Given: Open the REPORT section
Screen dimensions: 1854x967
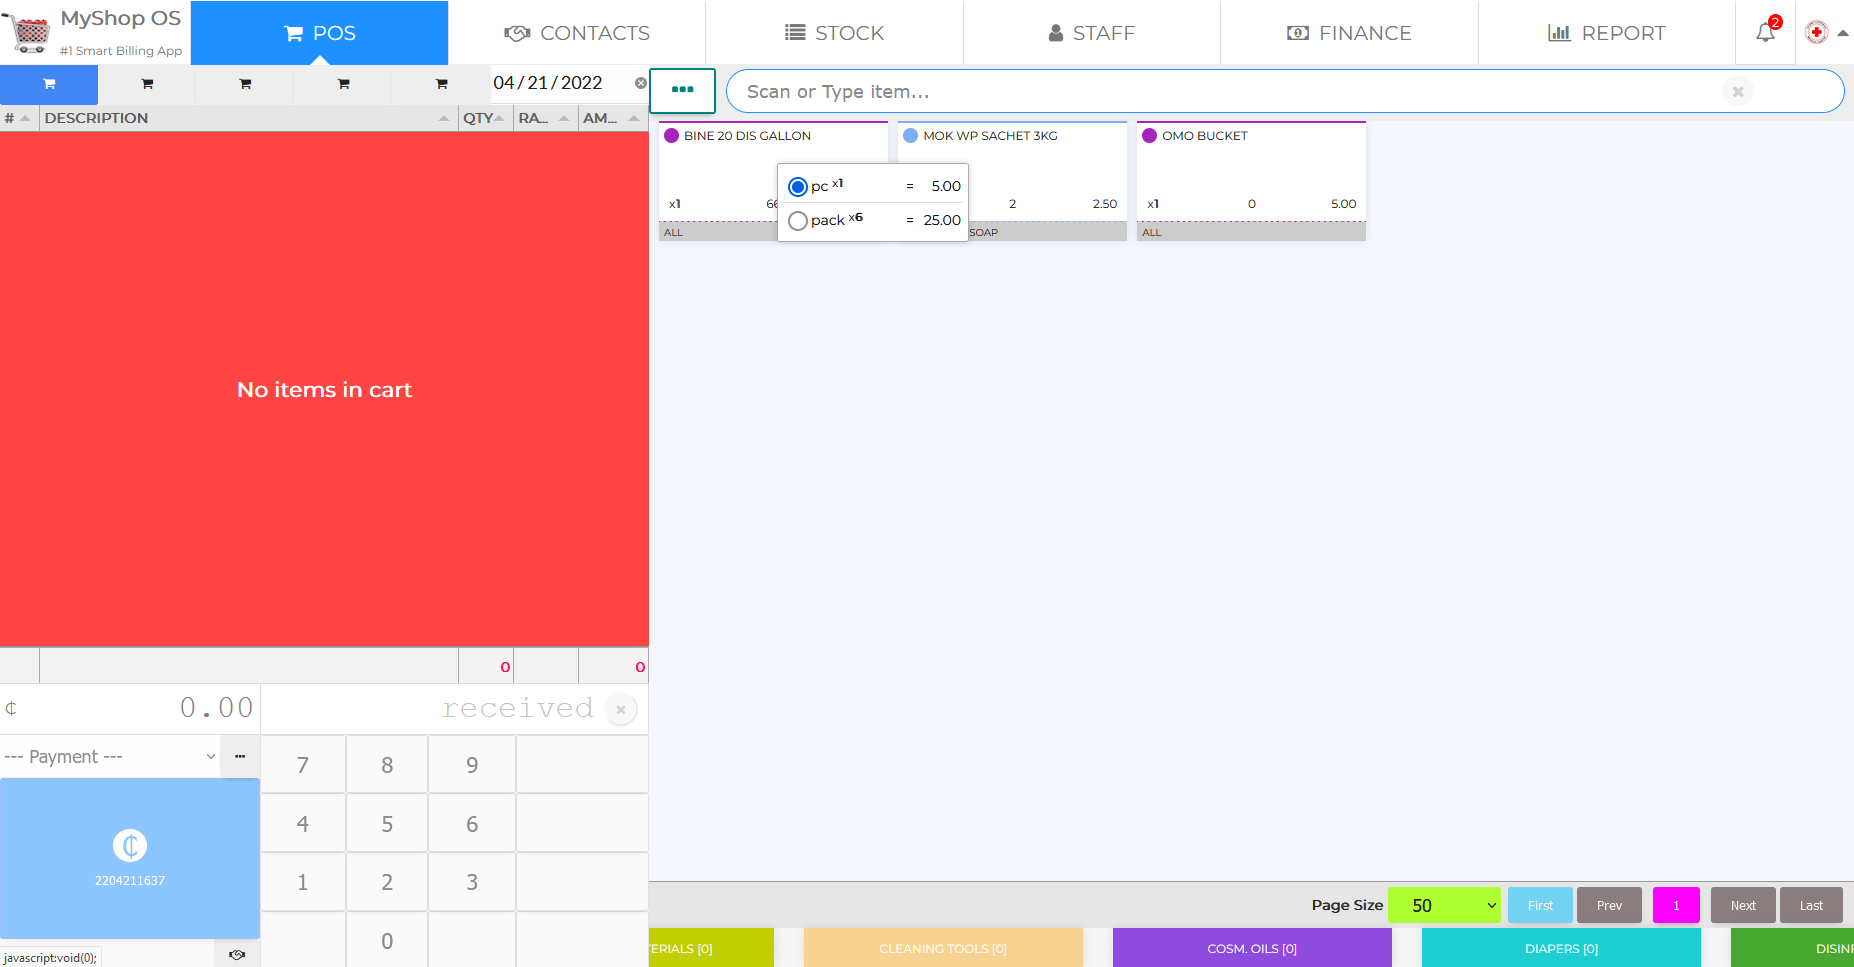Looking at the screenshot, I should [x=1605, y=32].
